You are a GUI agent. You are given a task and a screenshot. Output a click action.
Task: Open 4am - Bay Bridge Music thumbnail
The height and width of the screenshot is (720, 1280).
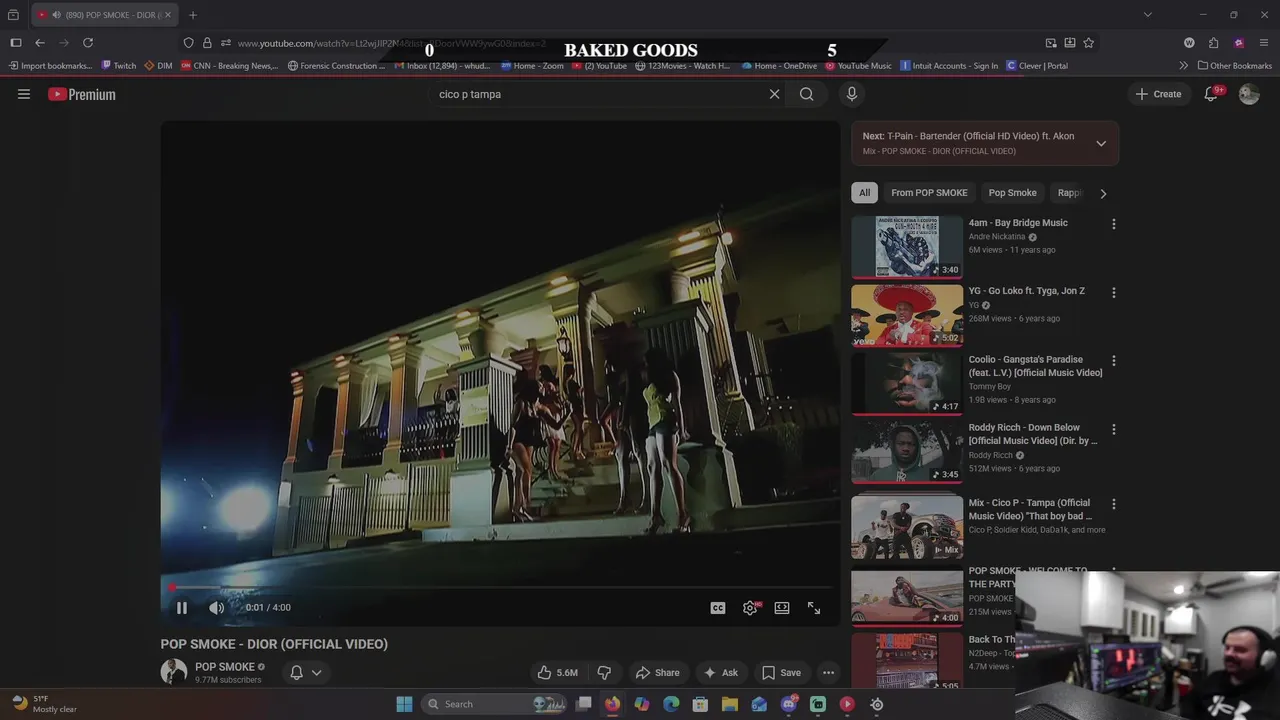907,247
